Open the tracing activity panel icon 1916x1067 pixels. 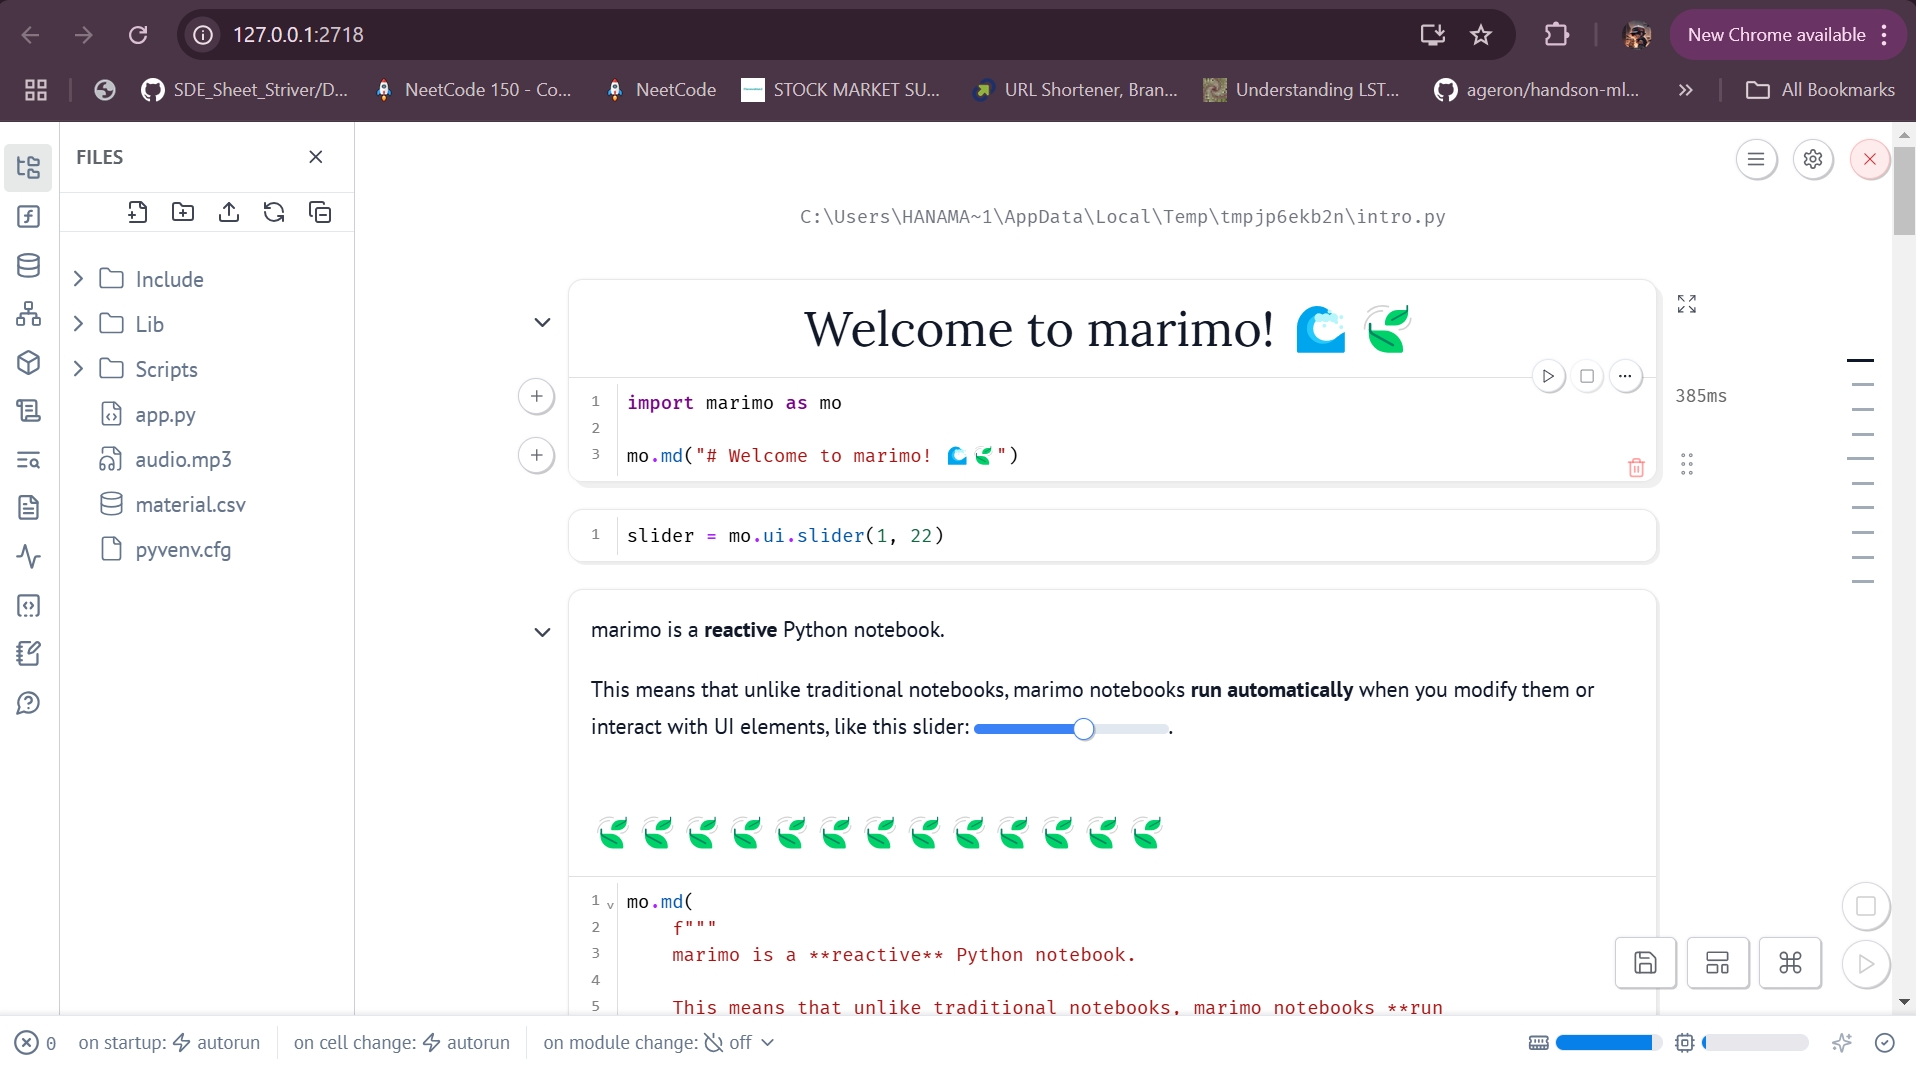(28, 557)
